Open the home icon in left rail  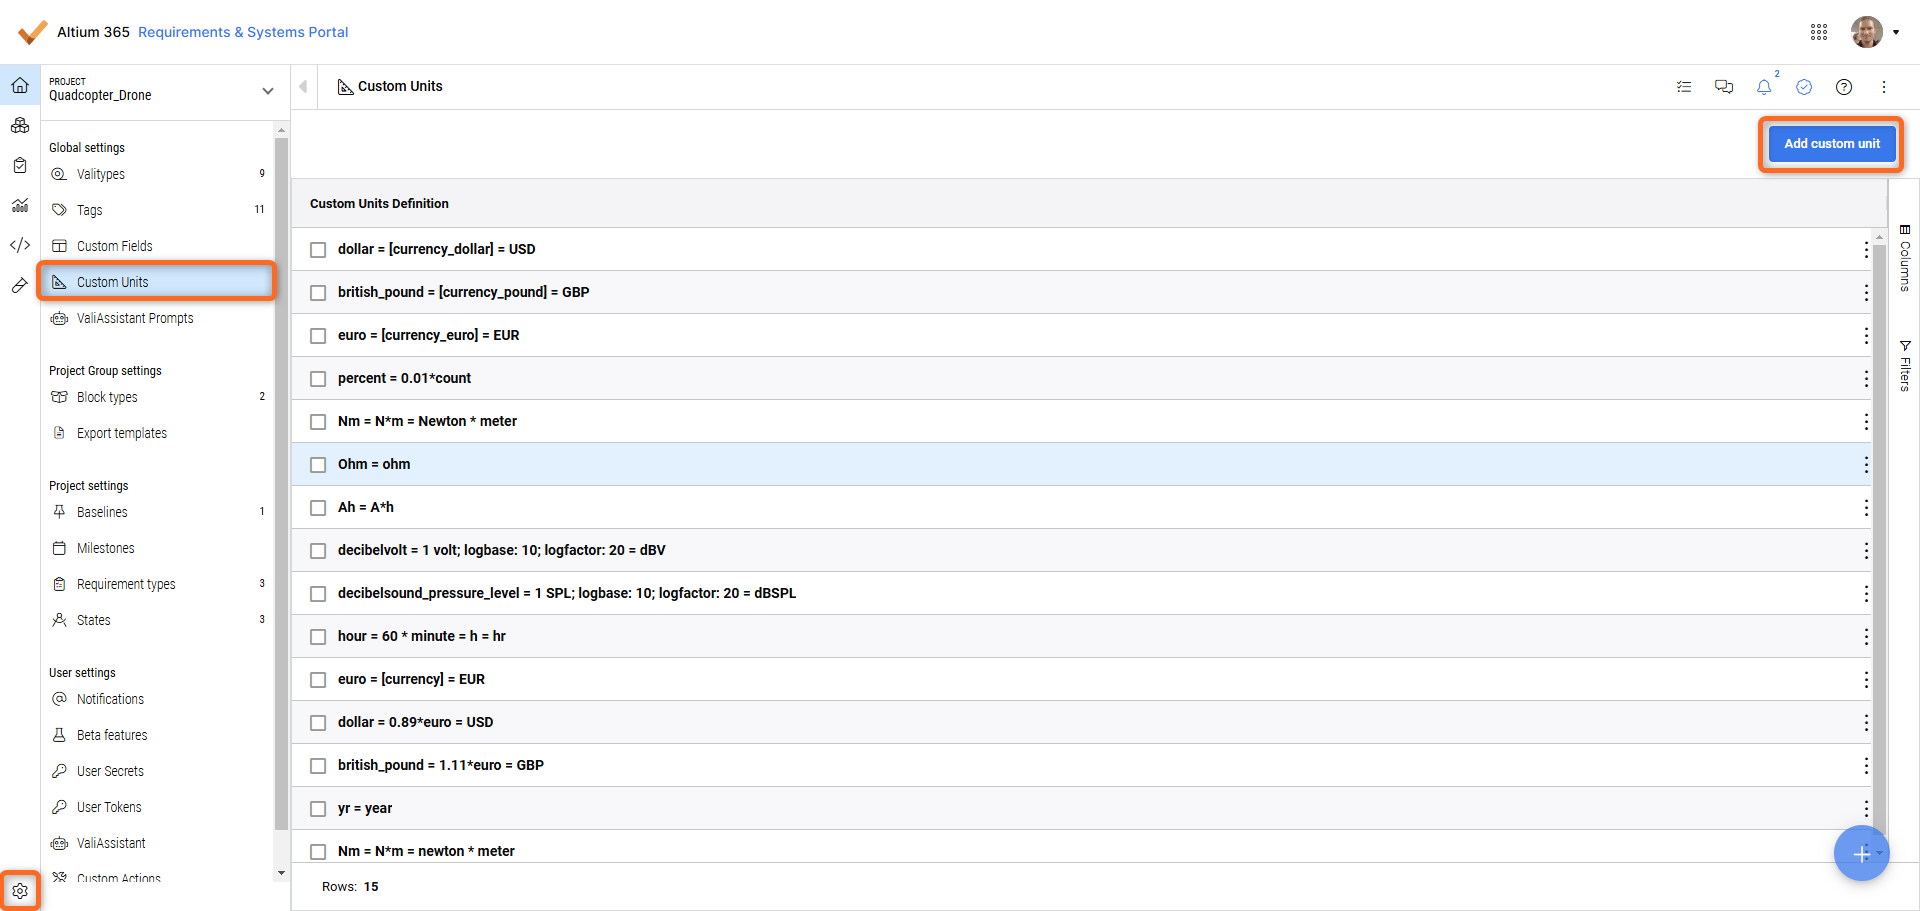tap(20, 86)
